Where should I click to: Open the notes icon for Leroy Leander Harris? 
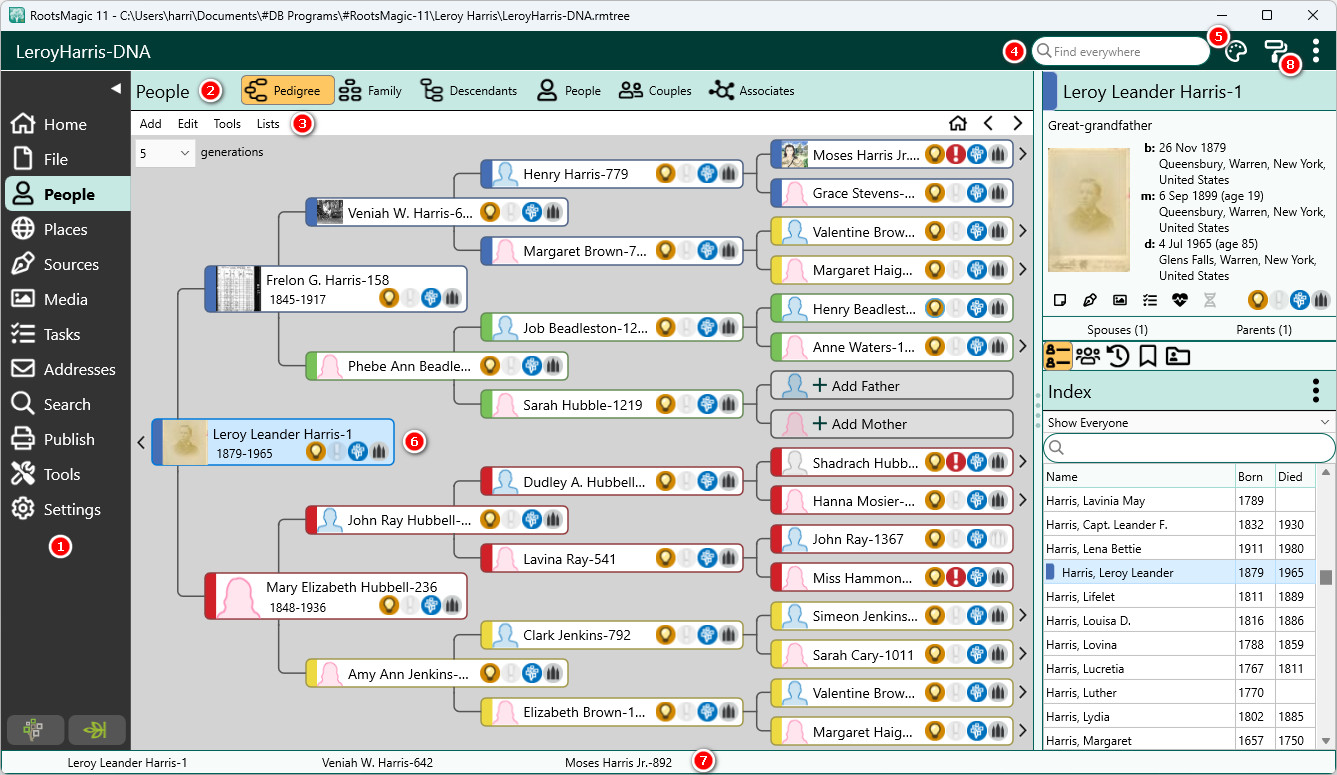(x=1061, y=299)
